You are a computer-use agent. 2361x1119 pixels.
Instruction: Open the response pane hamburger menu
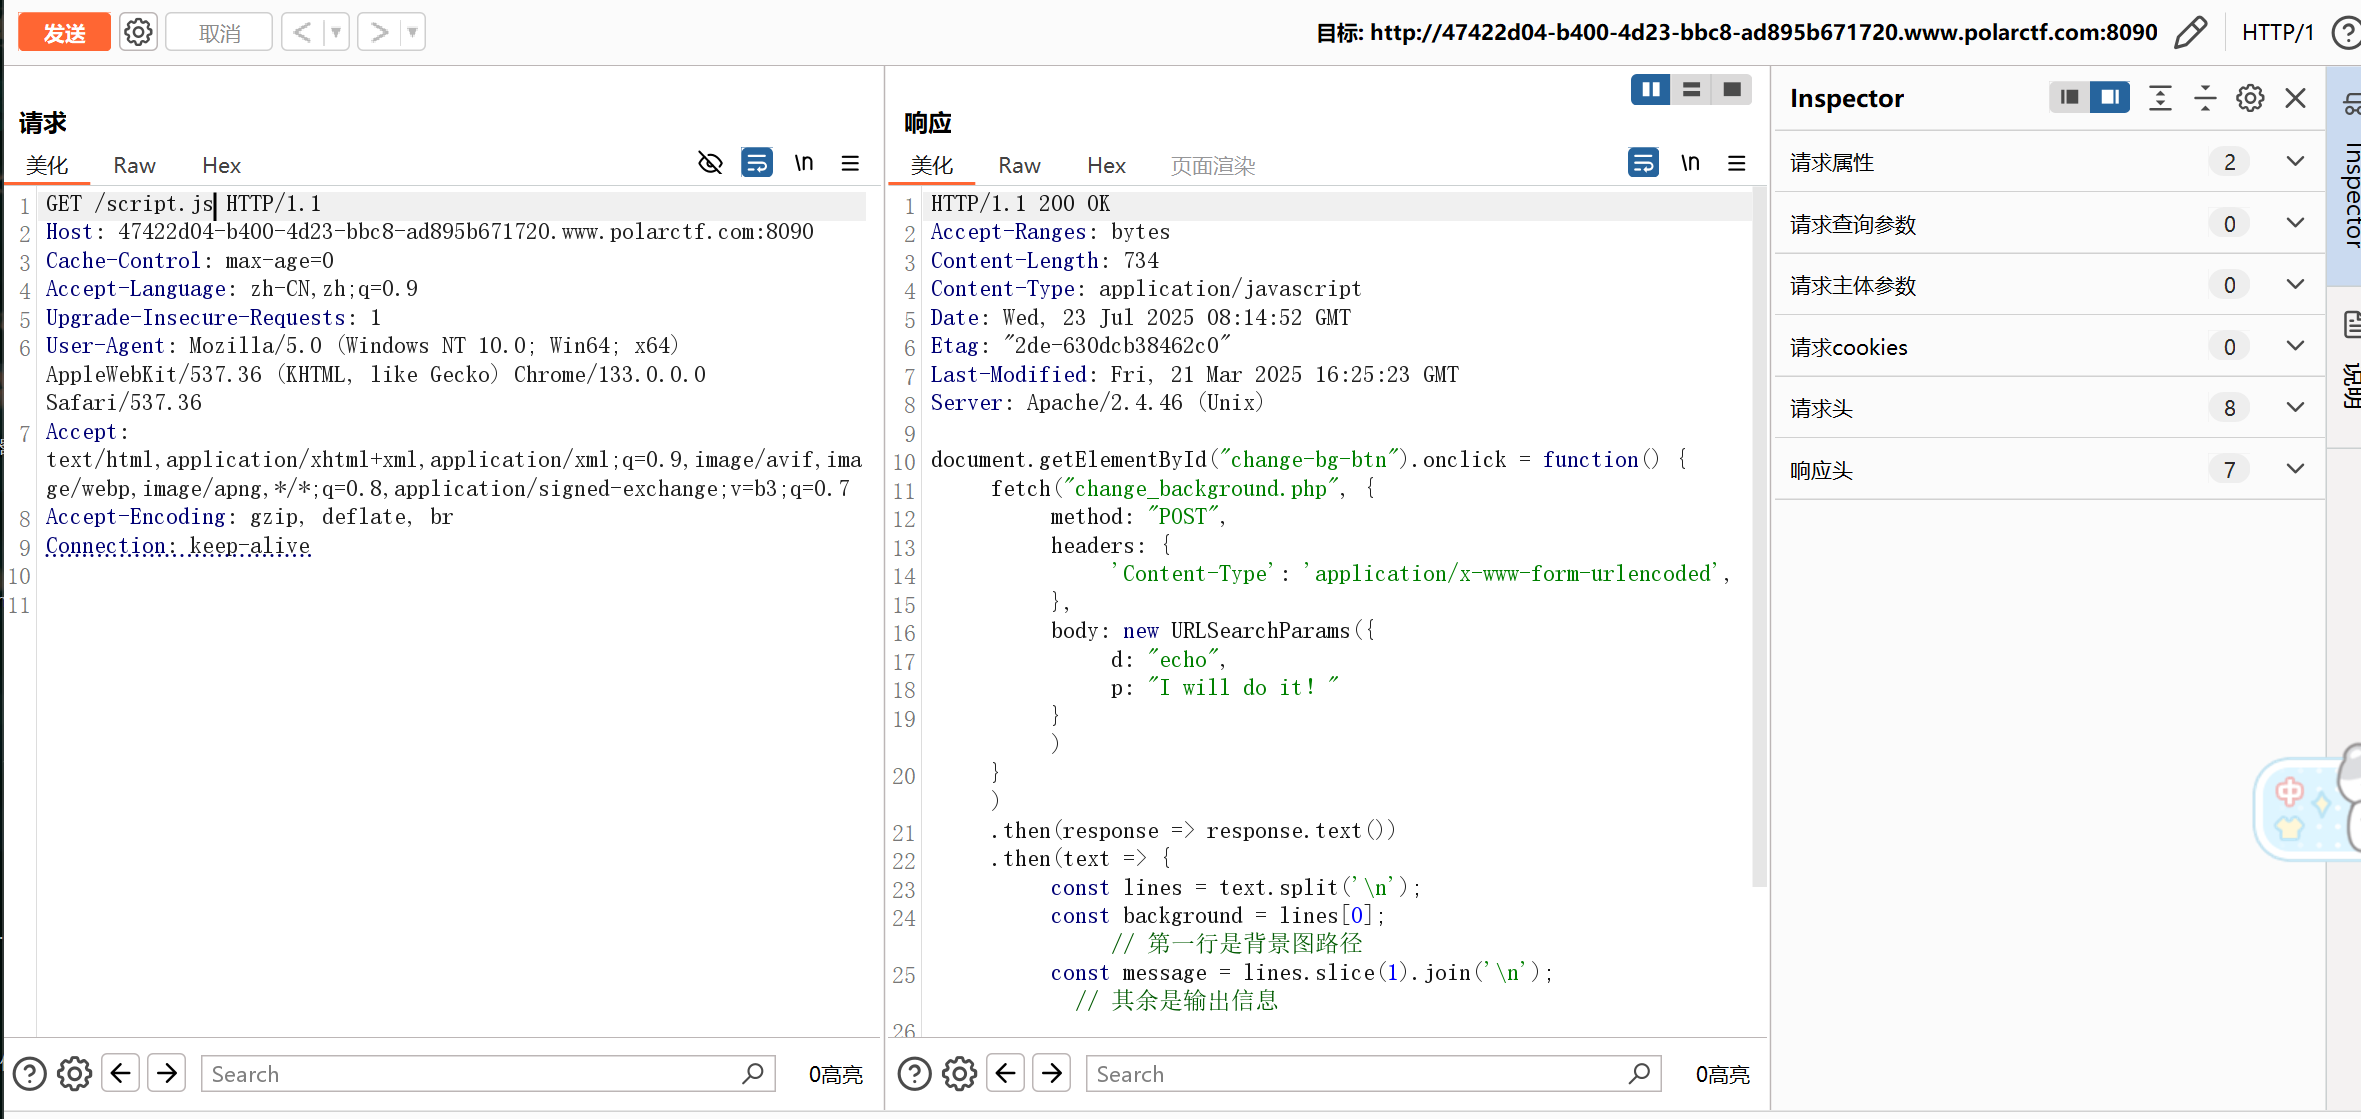[1737, 163]
